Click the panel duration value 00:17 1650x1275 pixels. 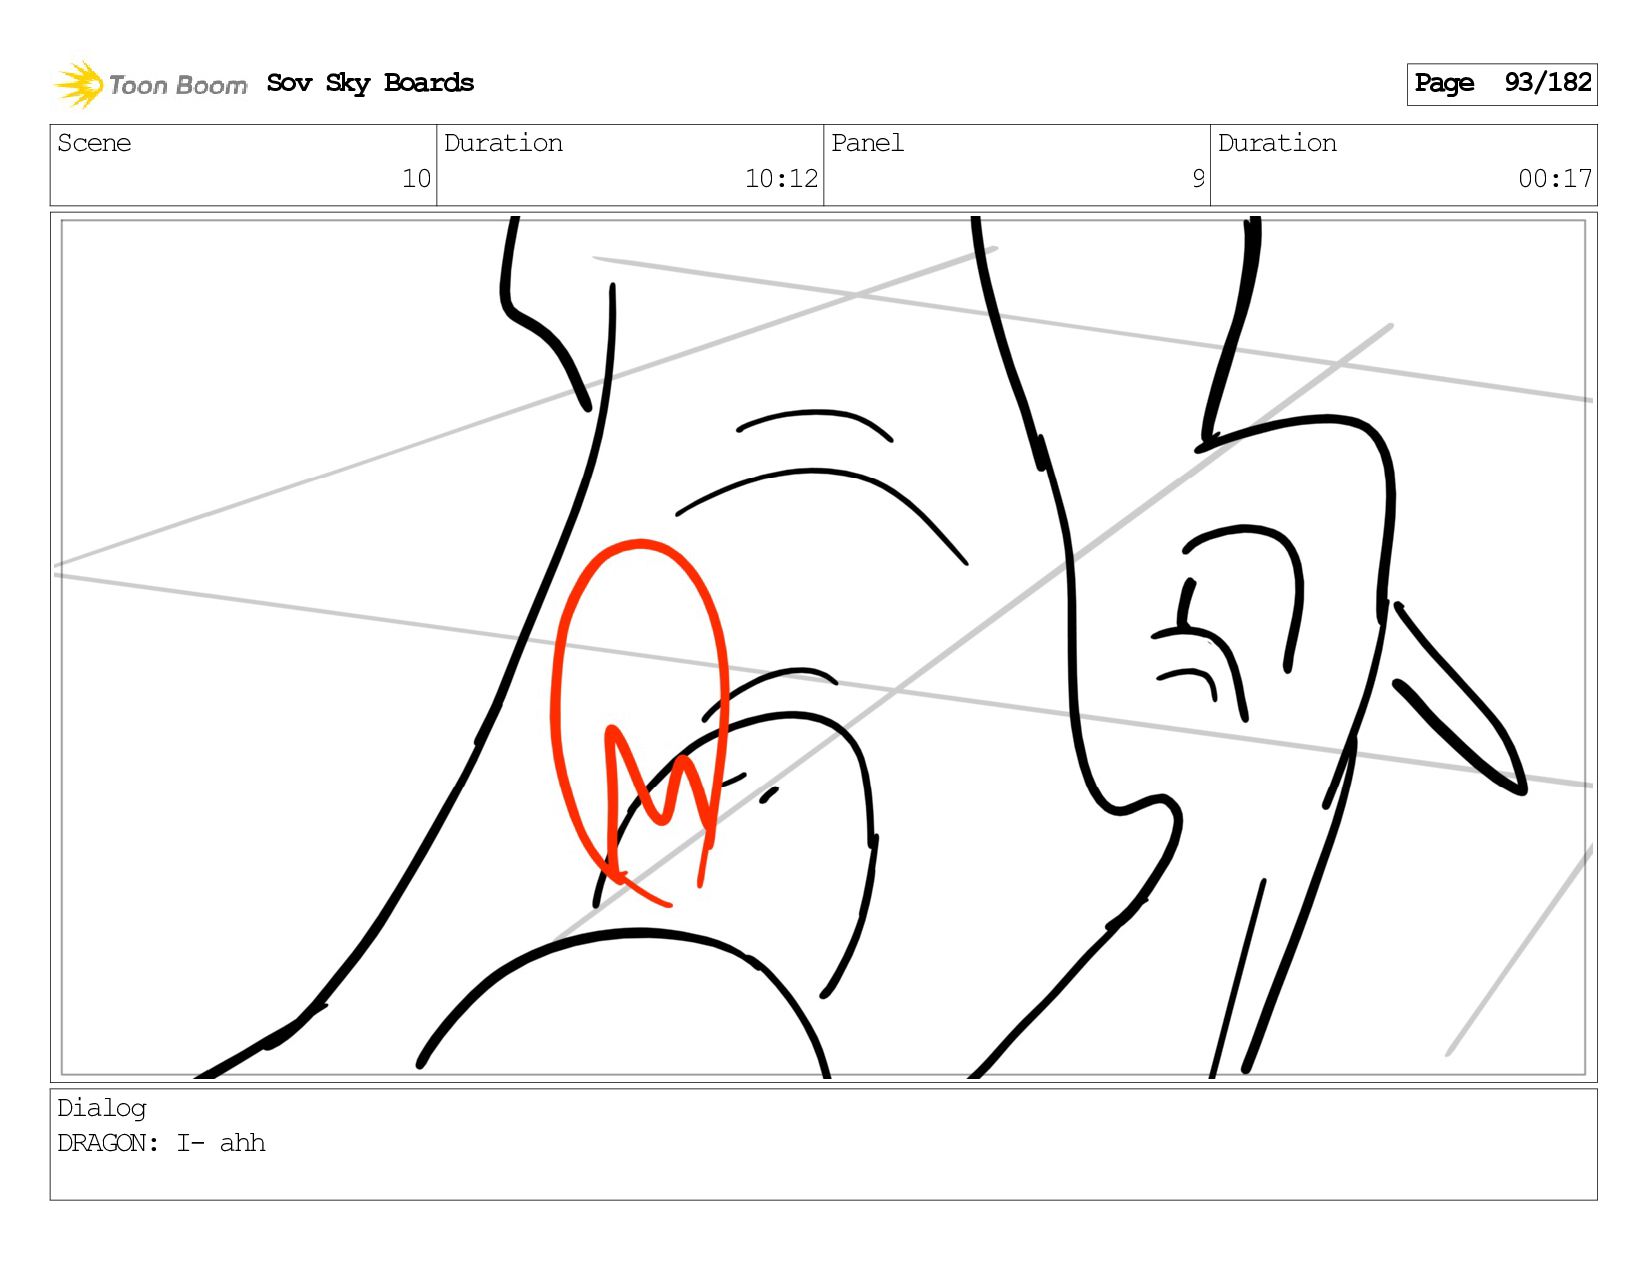[1555, 179]
